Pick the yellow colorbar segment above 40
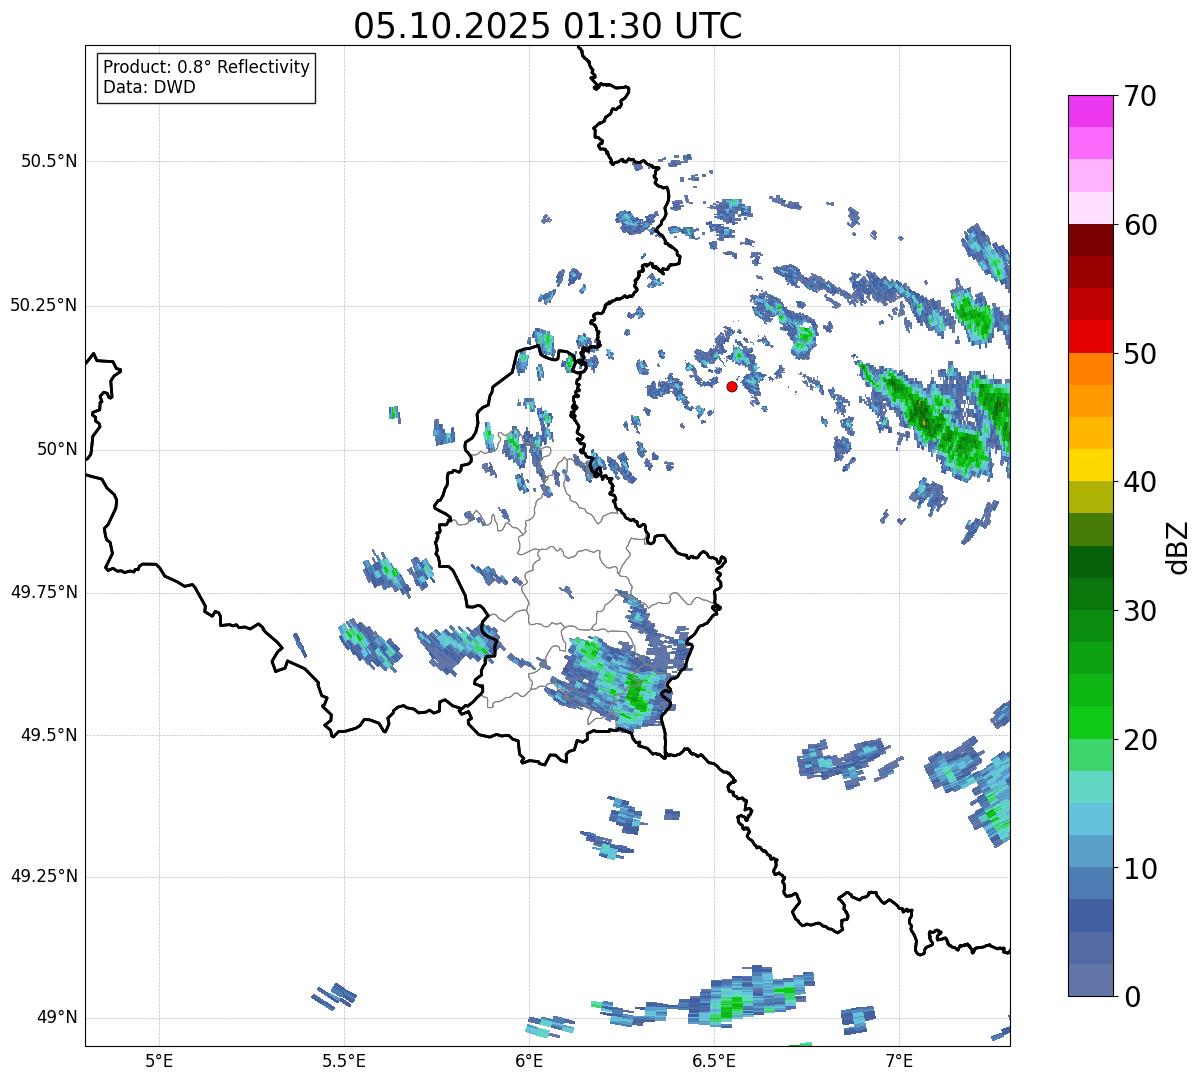Screen dimensions: 1202x1081 click(x=1092, y=465)
